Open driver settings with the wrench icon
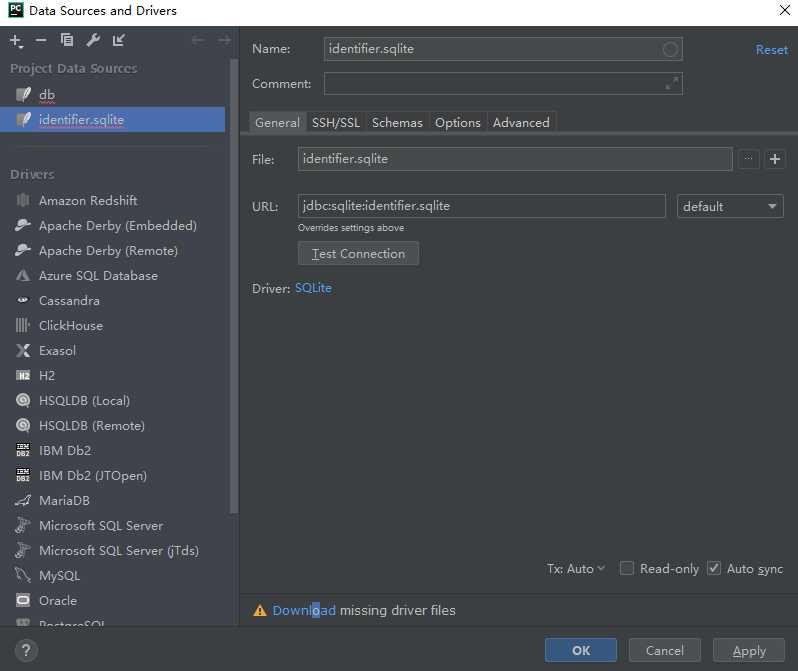This screenshot has width=798, height=671. tap(93, 40)
